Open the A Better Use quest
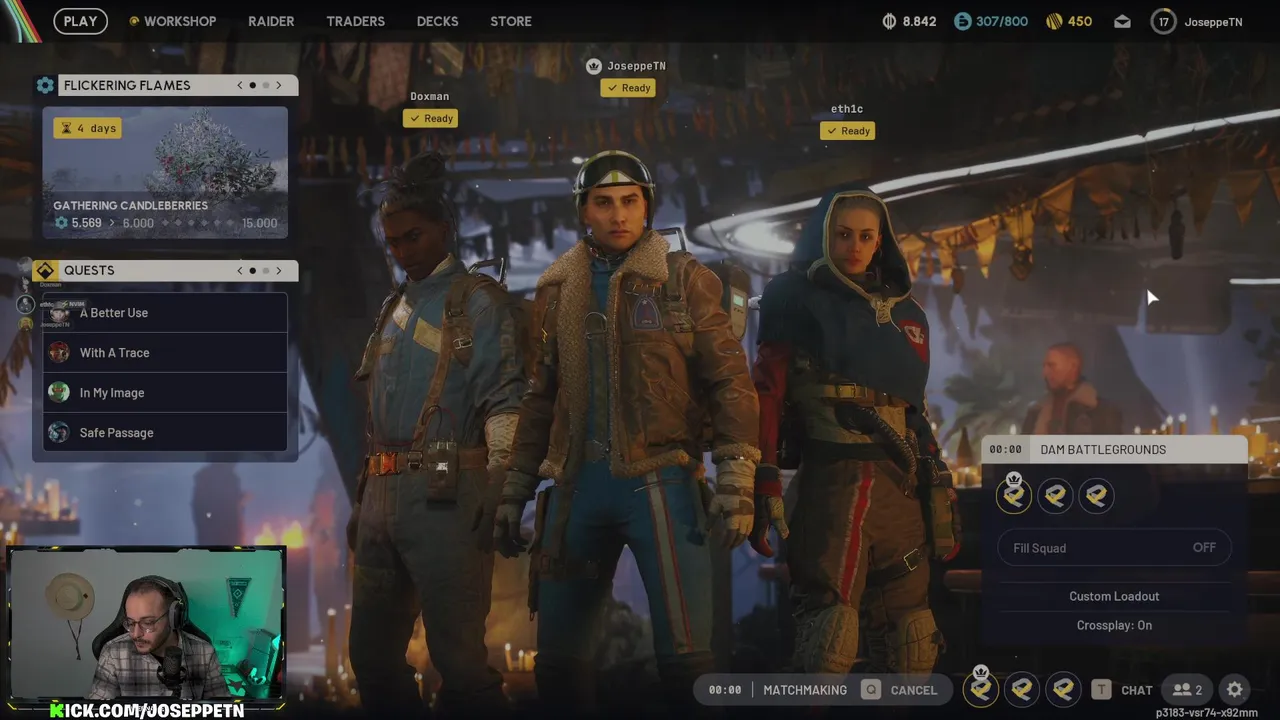The width and height of the screenshot is (1280, 720). pyautogui.click(x=165, y=313)
